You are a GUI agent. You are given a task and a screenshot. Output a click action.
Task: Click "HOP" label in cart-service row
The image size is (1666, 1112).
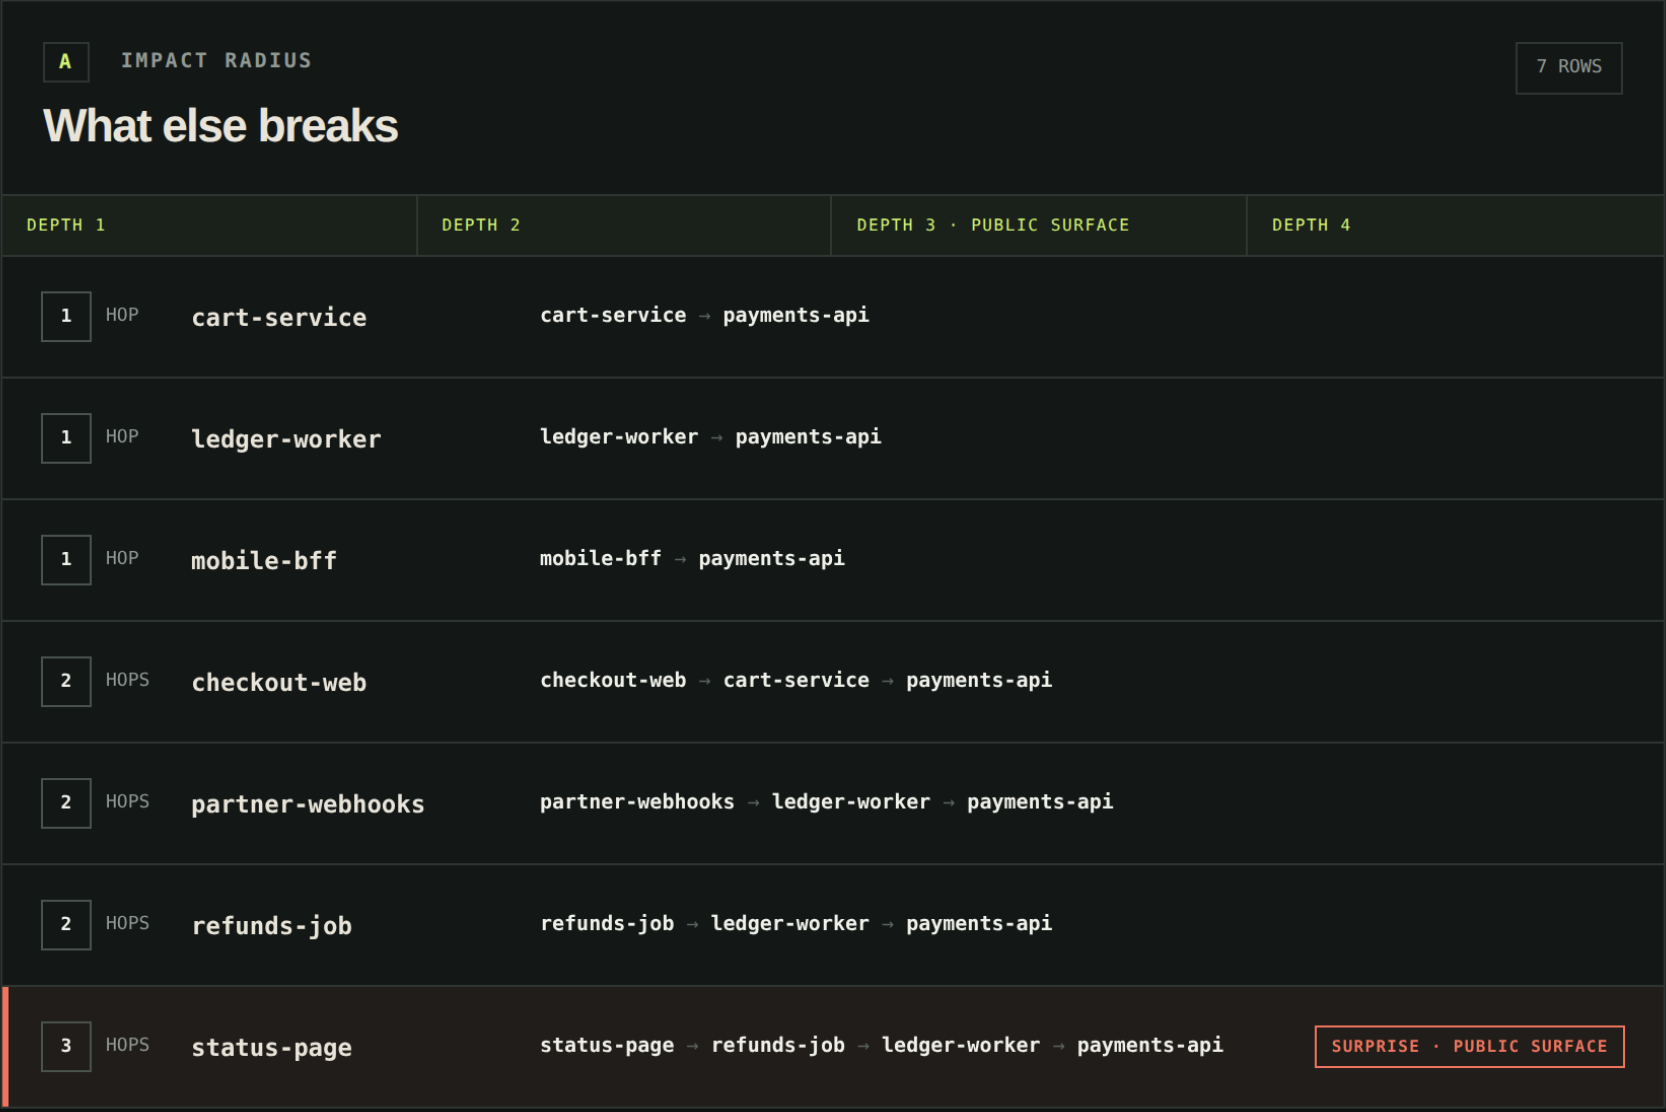pos(122,315)
